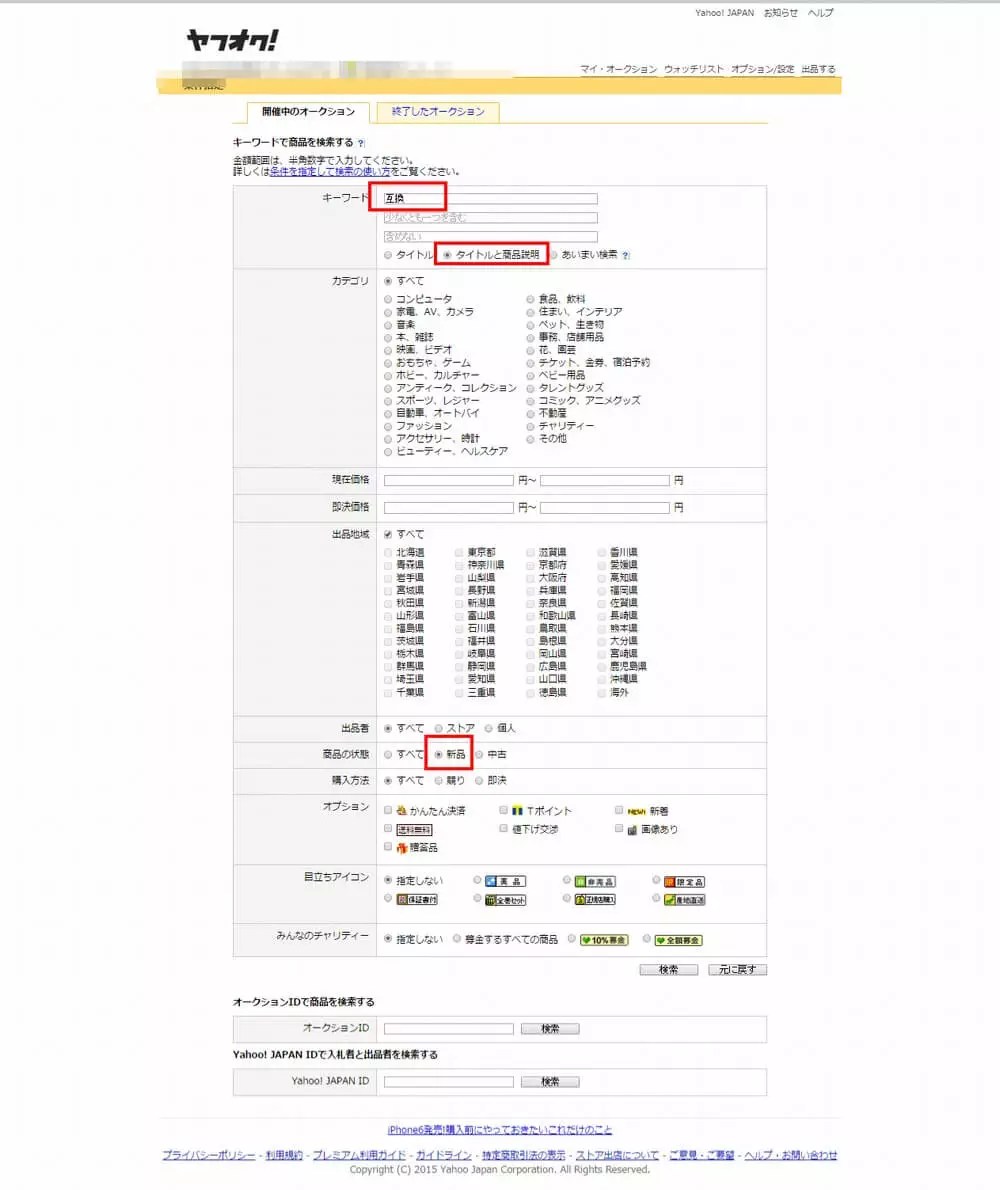Select あいまい検索 radio button
Screen dimensions: 1000x1190
pos(553,255)
